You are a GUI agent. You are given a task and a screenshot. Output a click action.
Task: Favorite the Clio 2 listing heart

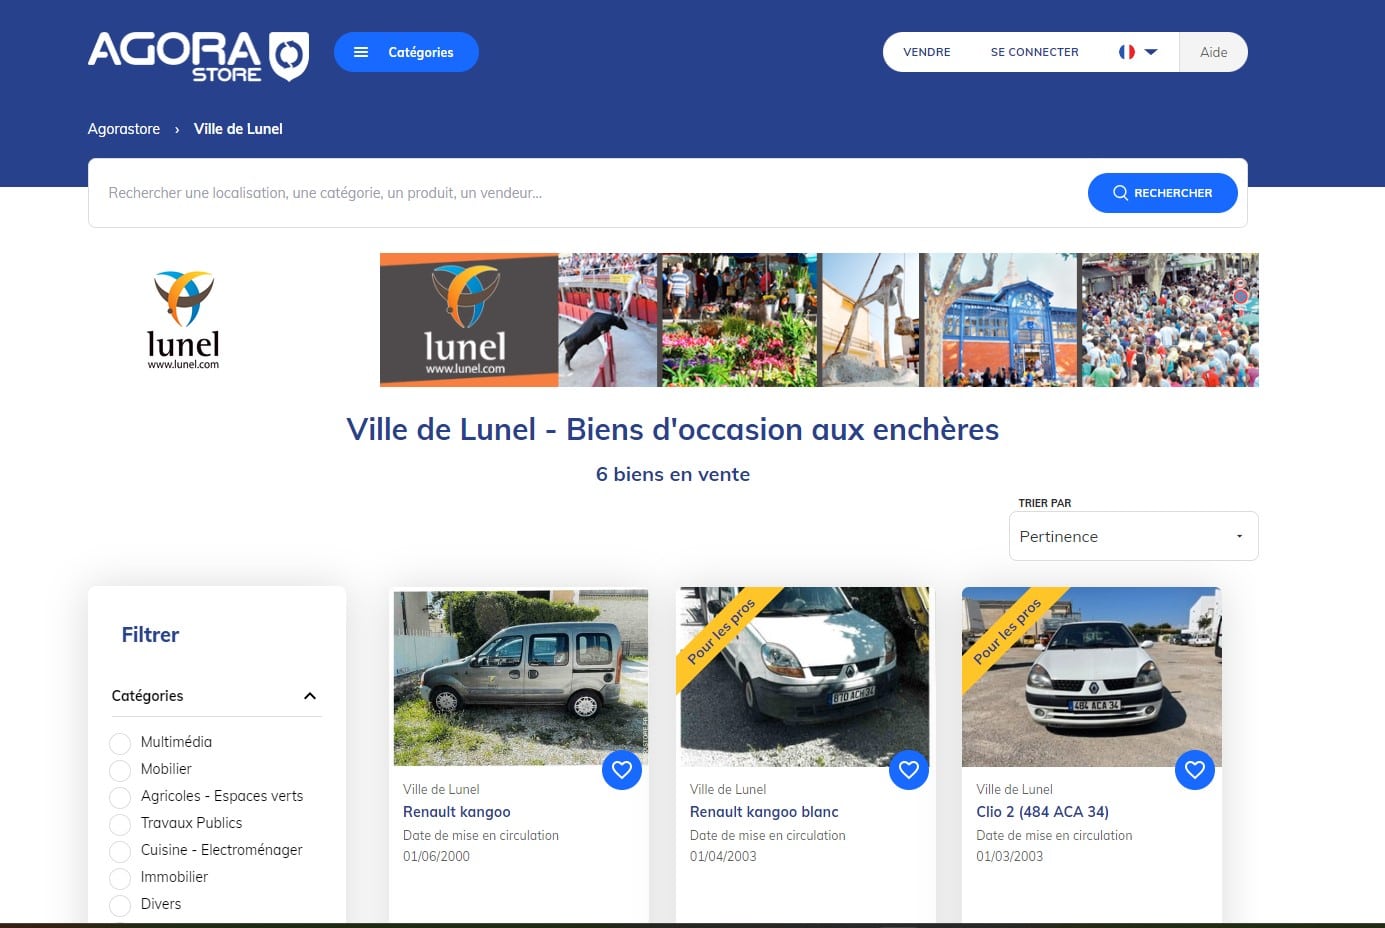(1195, 770)
